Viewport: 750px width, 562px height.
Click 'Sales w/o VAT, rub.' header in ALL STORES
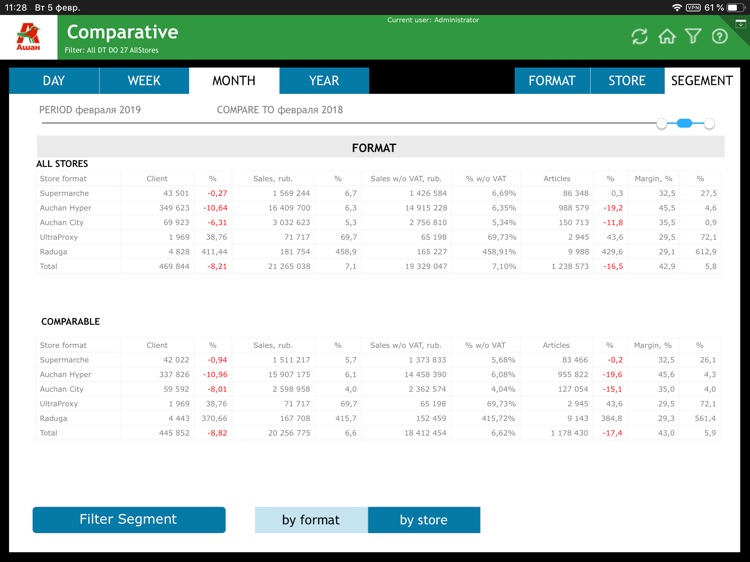406,178
